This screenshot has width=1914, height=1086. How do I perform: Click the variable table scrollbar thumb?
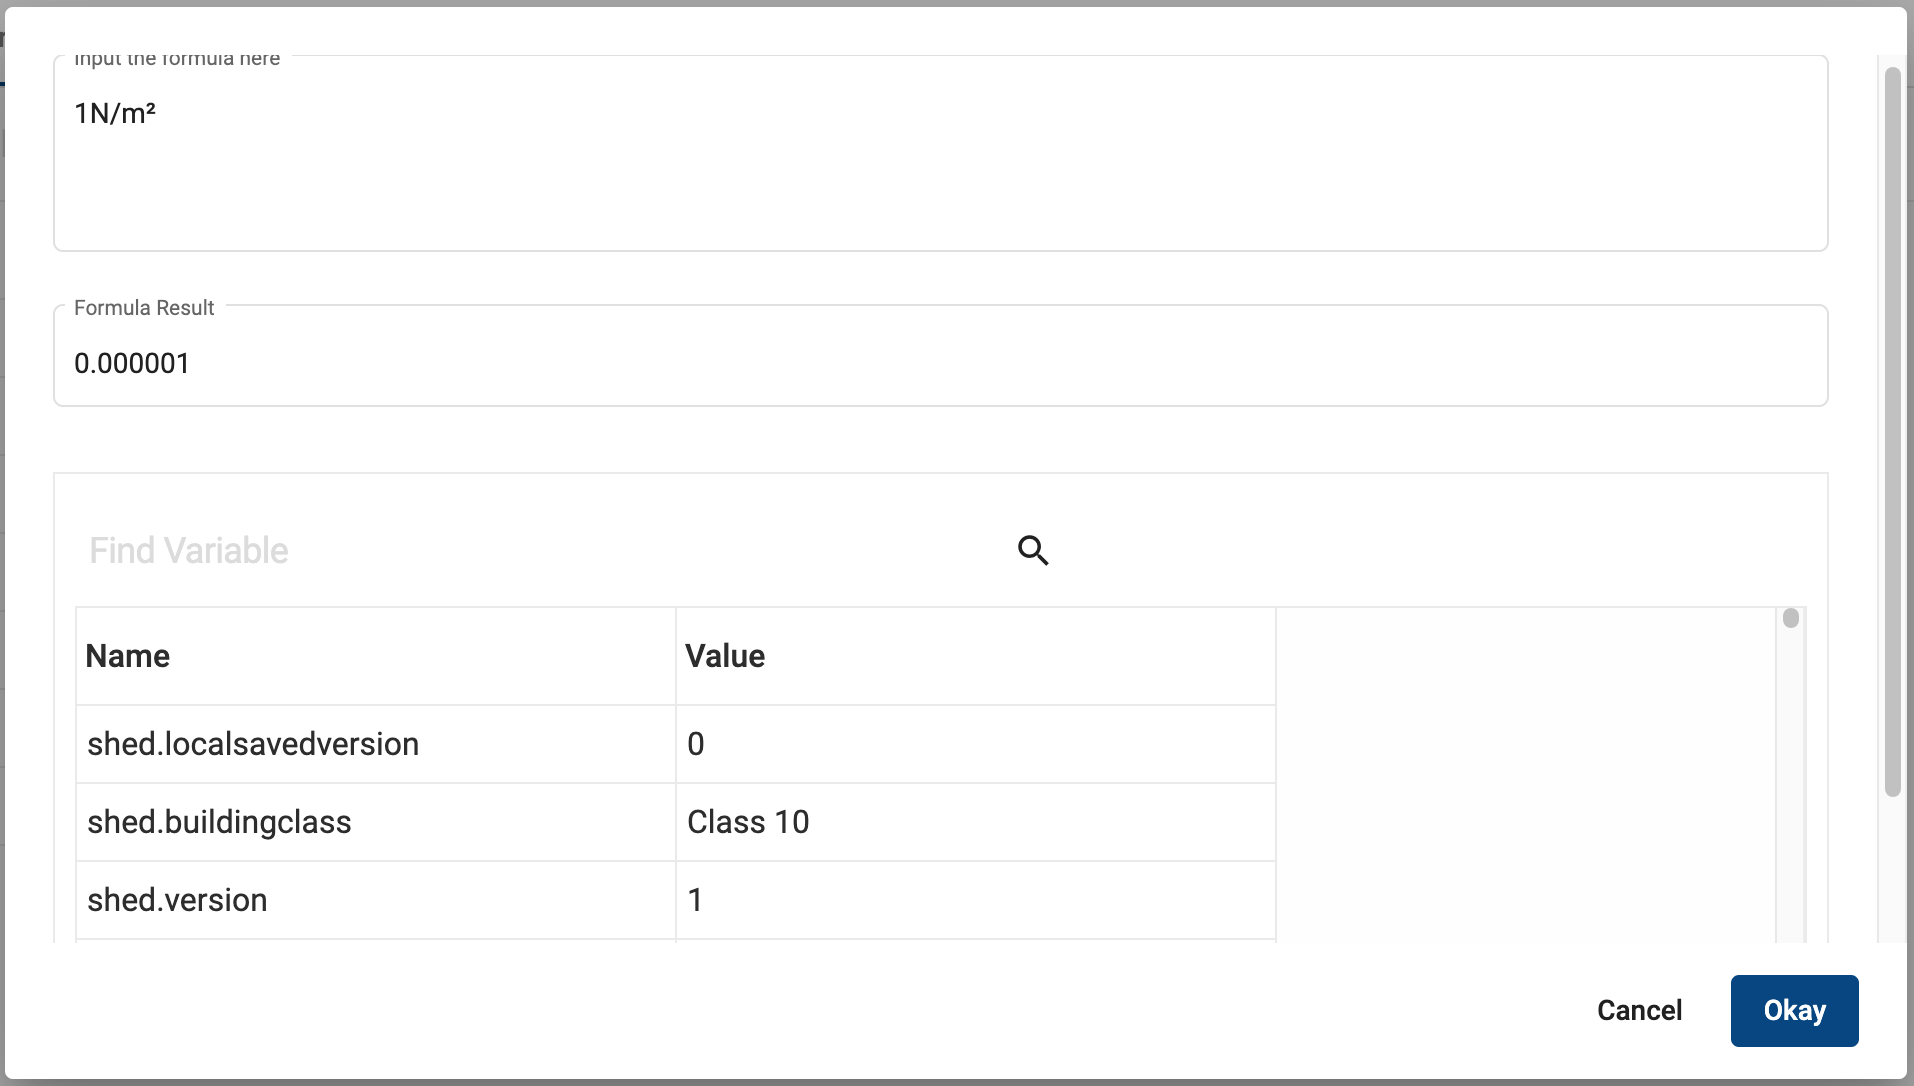click(x=1791, y=618)
